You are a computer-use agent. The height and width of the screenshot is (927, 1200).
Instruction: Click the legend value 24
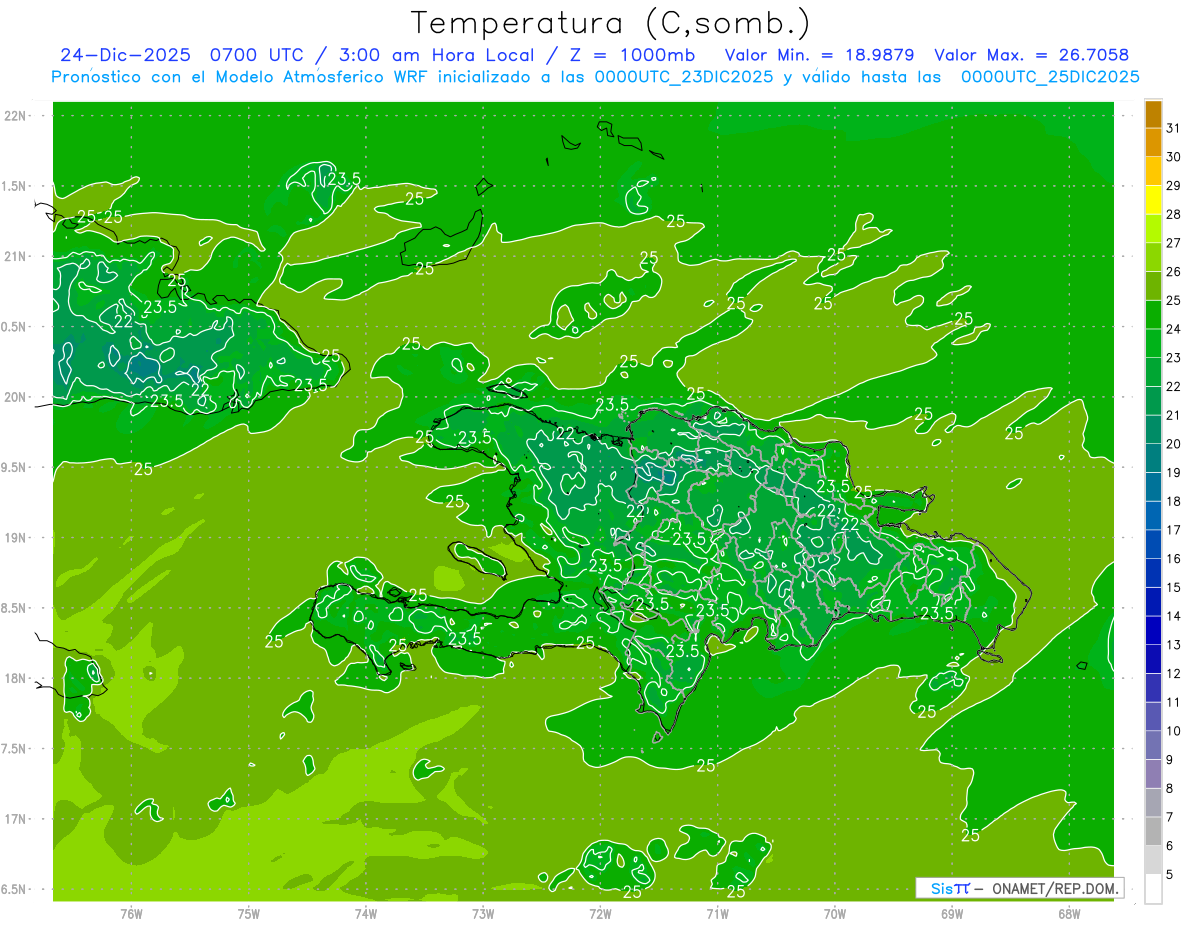1173,329
